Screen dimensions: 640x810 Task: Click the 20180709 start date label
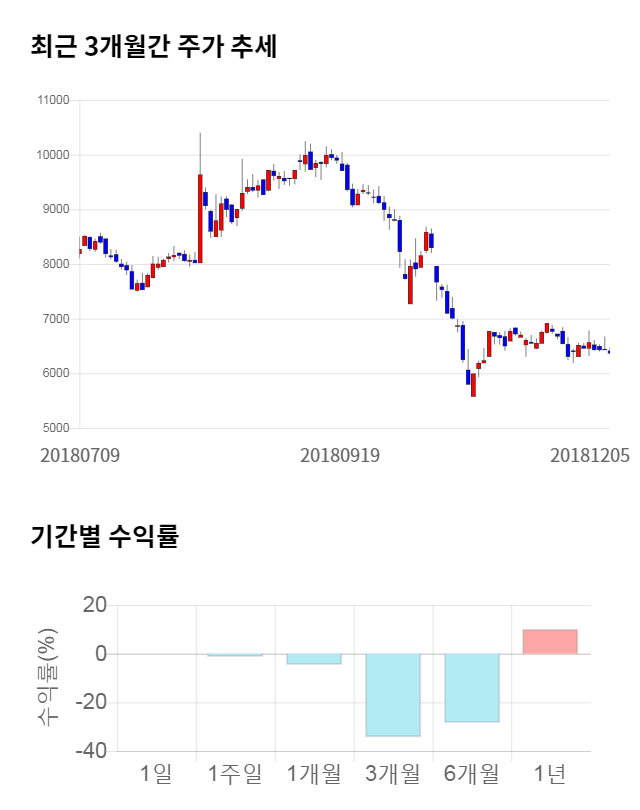pos(80,455)
